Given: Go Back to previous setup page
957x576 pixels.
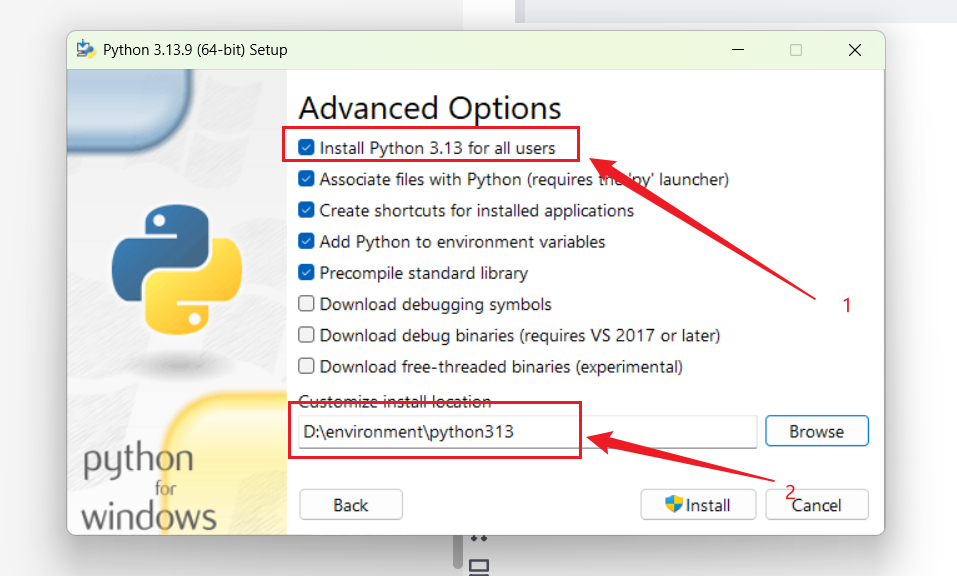Looking at the screenshot, I should click(x=350, y=505).
